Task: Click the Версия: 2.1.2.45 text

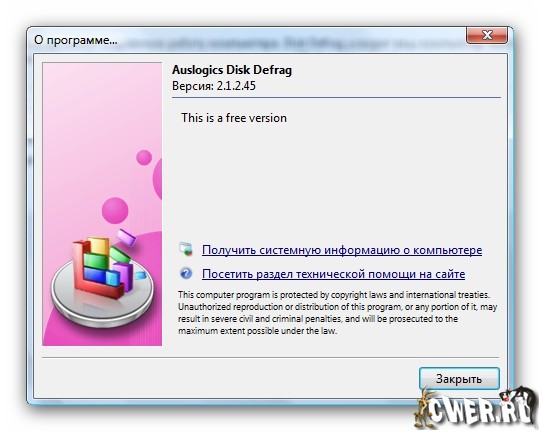Action: pos(214,86)
